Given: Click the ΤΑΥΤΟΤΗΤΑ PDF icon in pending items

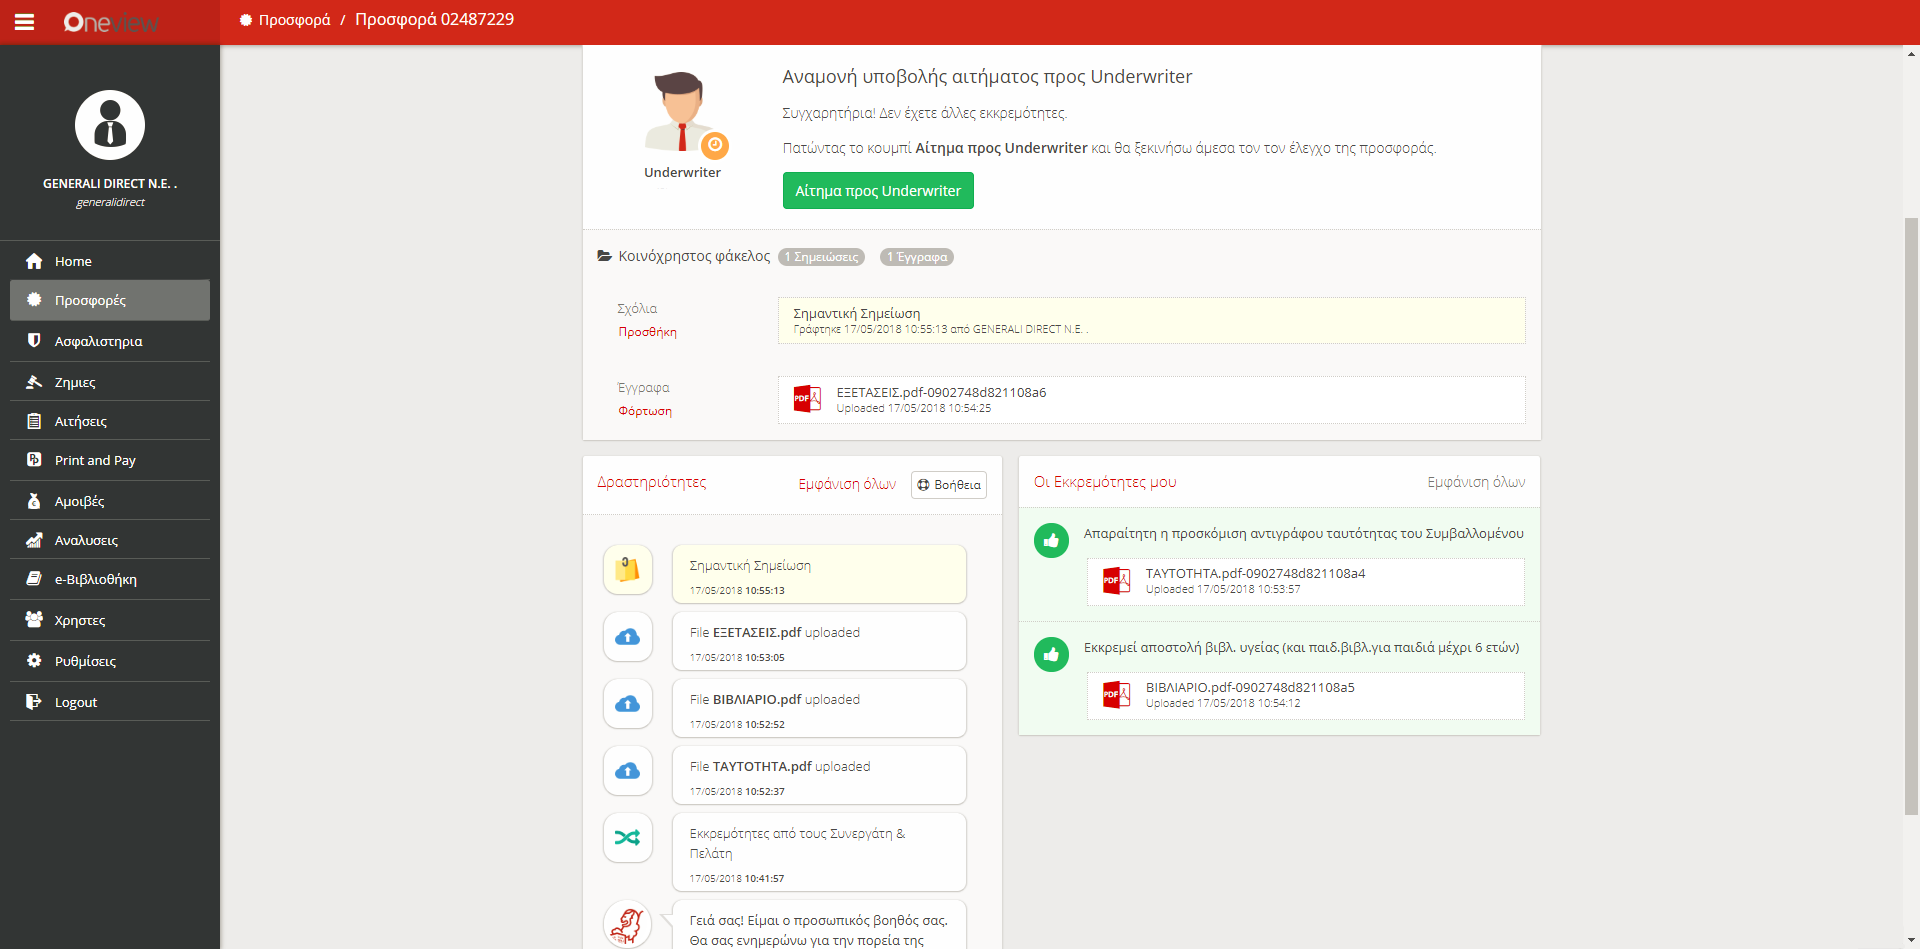Looking at the screenshot, I should [1116, 580].
